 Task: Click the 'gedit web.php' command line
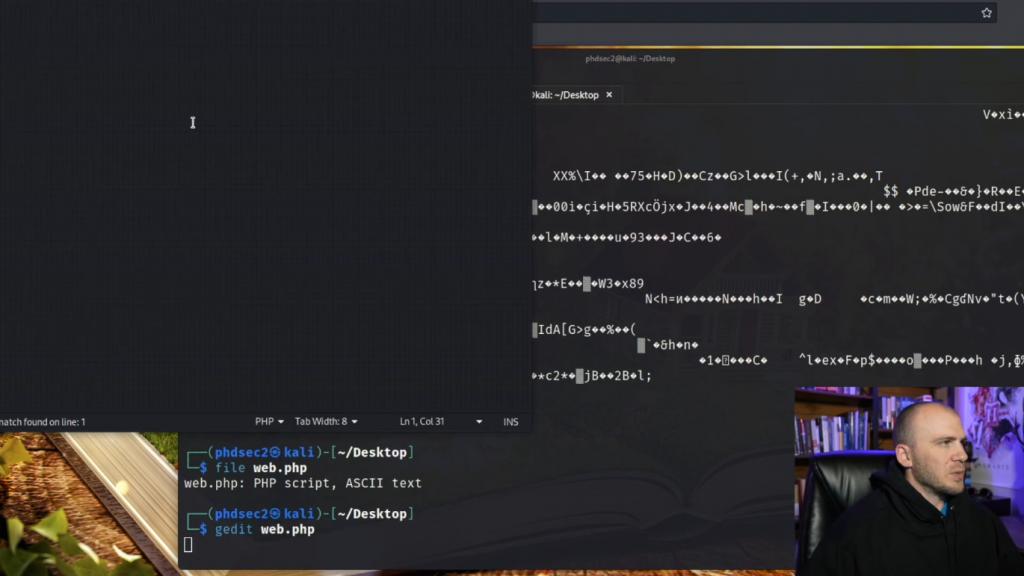[264, 530]
